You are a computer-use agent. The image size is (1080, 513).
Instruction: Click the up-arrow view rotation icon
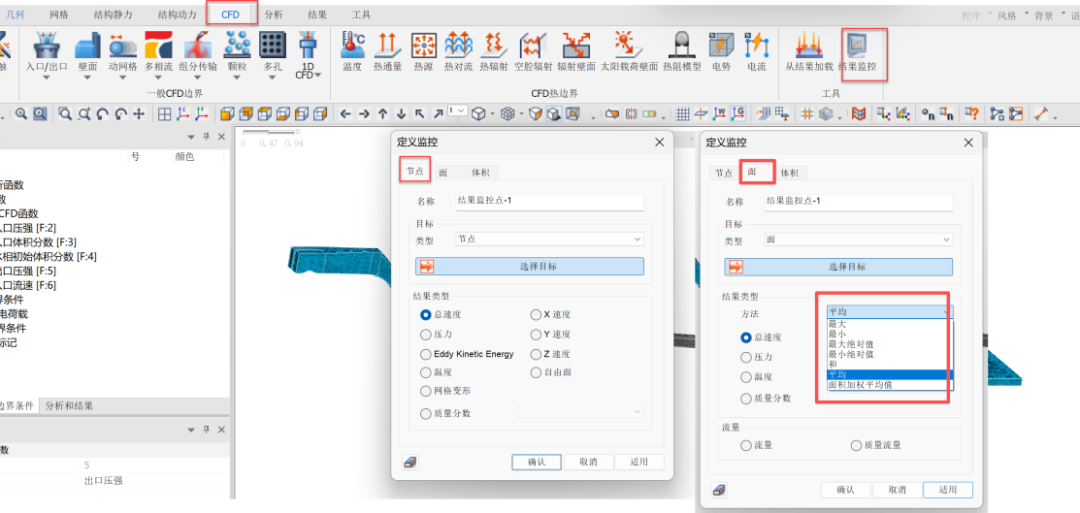pos(383,114)
